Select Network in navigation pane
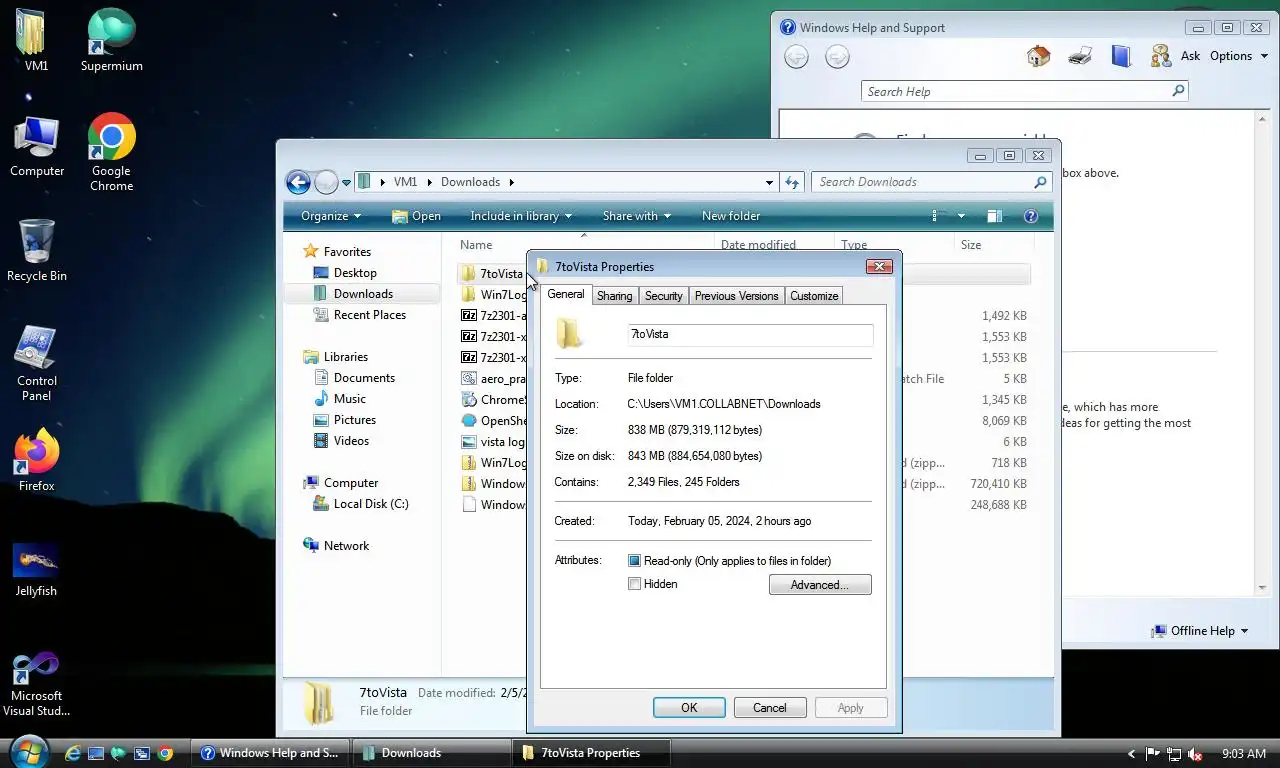This screenshot has height=768, width=1280. pos(346,546)
